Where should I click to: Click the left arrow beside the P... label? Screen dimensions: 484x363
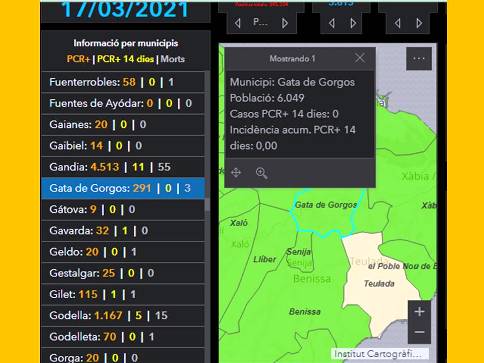(x=238, y=23)
